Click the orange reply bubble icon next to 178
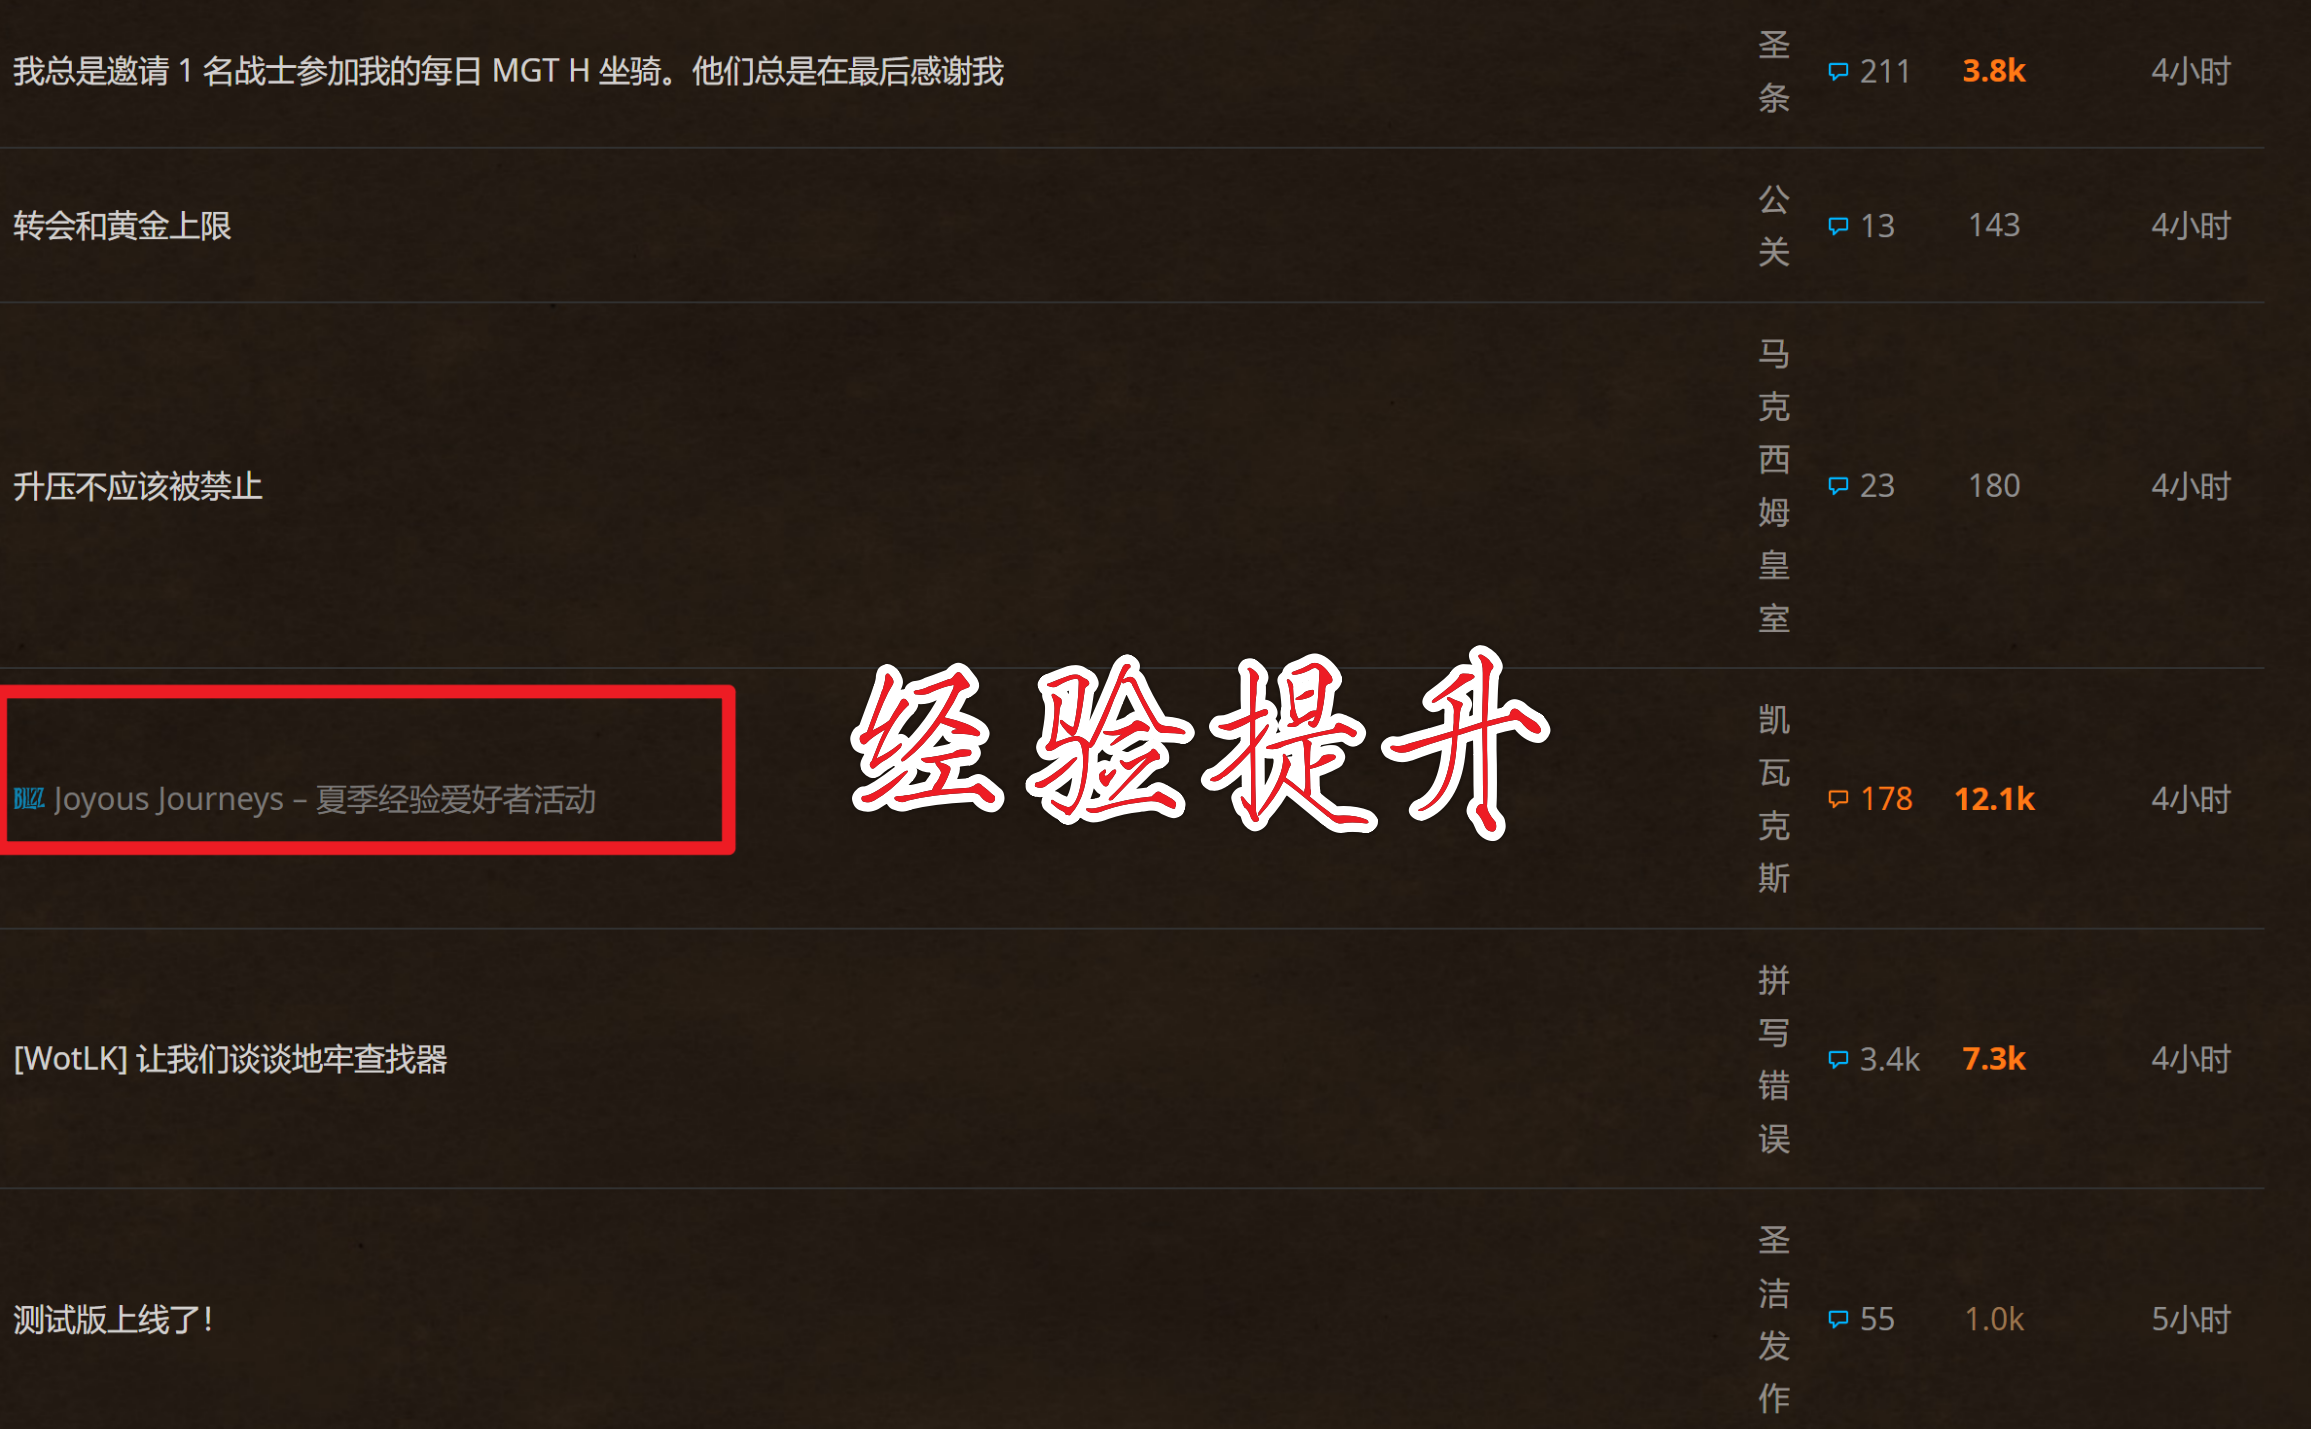This screenshot has width=2311, height=1429. pos(1838,798)
